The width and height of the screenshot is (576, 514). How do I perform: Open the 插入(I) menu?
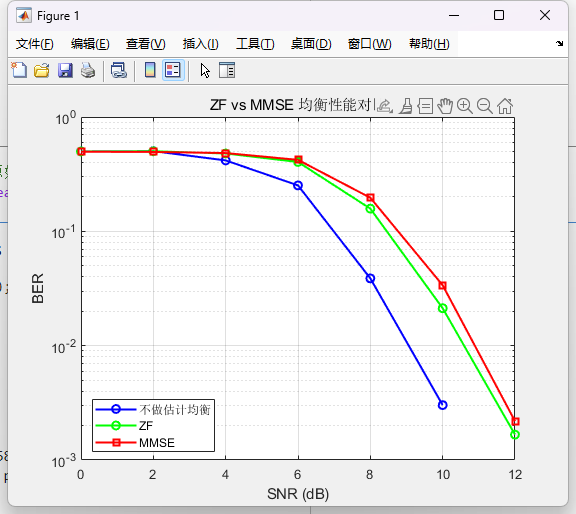[x=201, y=44]
